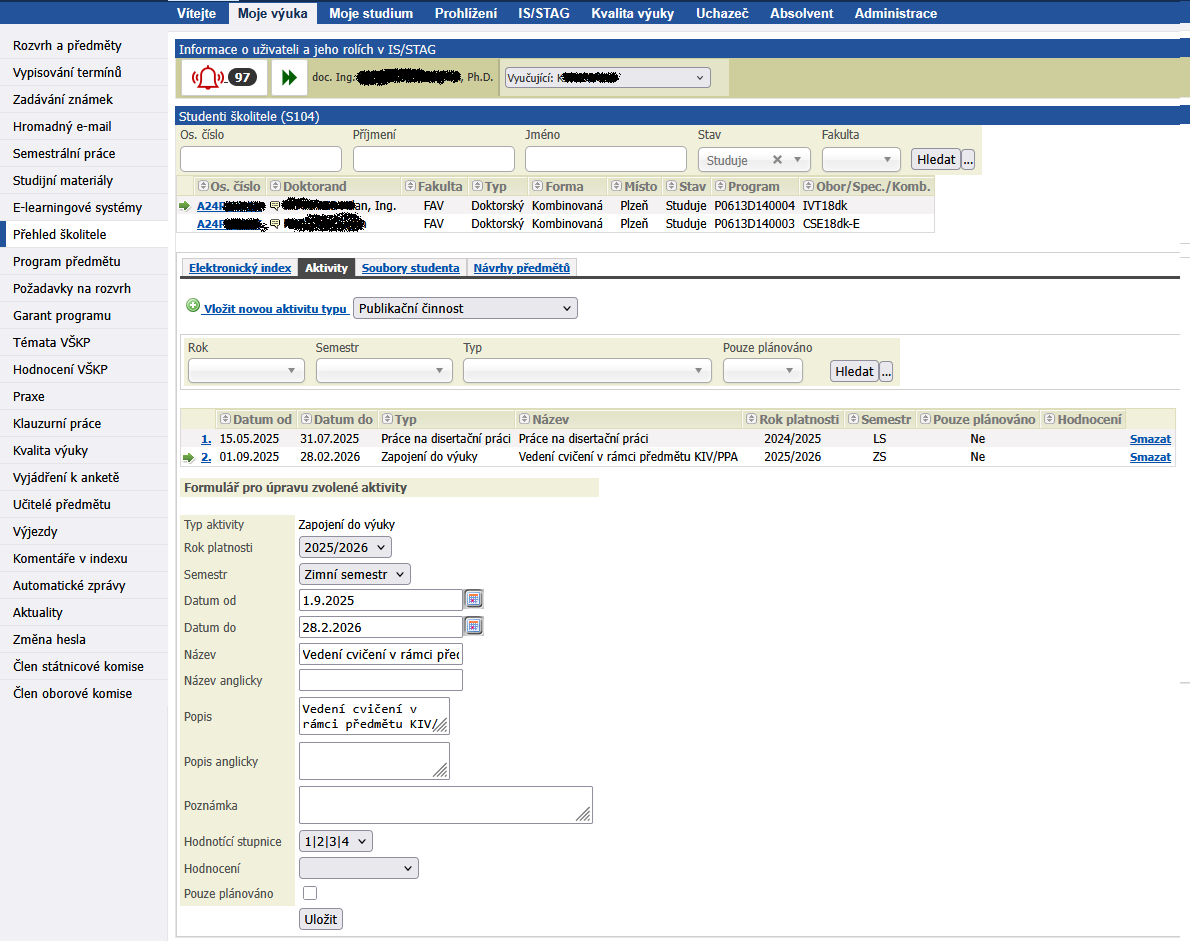Sort activities by Pouze plánováno column
1190x941 pixels.
925,419
